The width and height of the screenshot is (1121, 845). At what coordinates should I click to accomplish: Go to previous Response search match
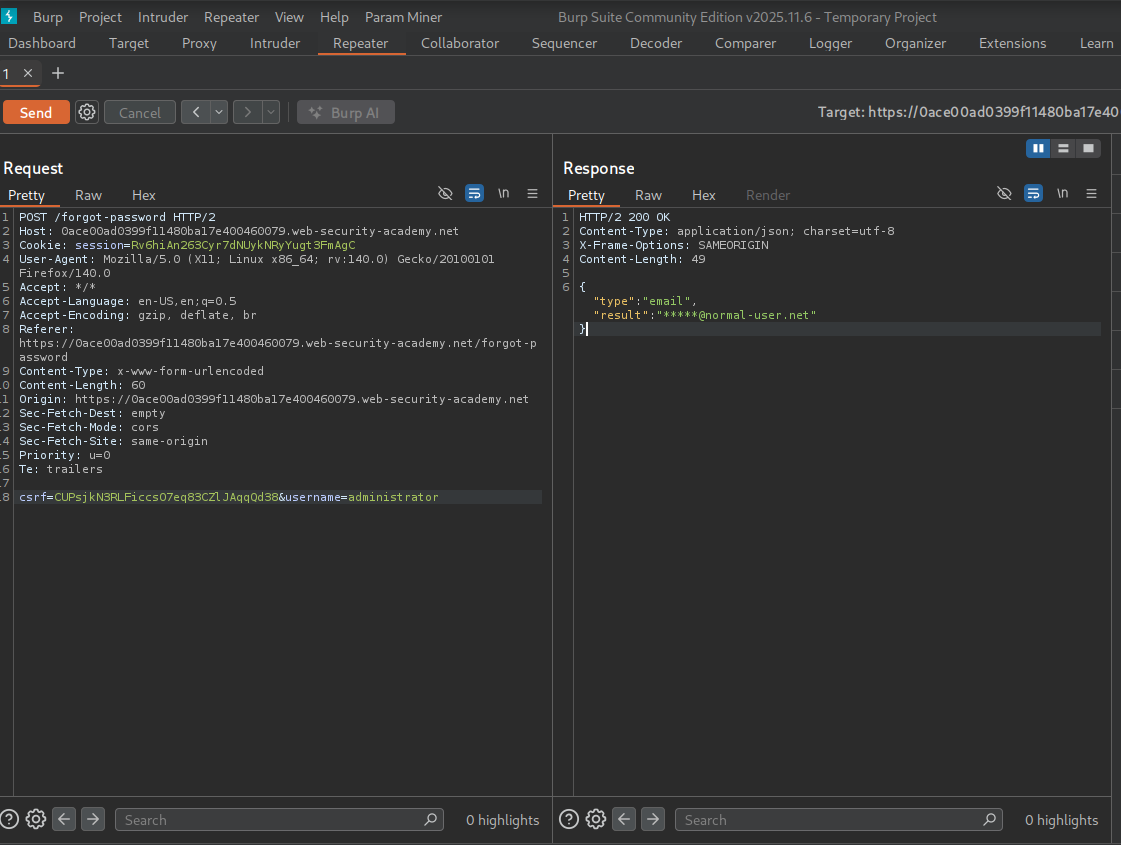tap(623, 819)
